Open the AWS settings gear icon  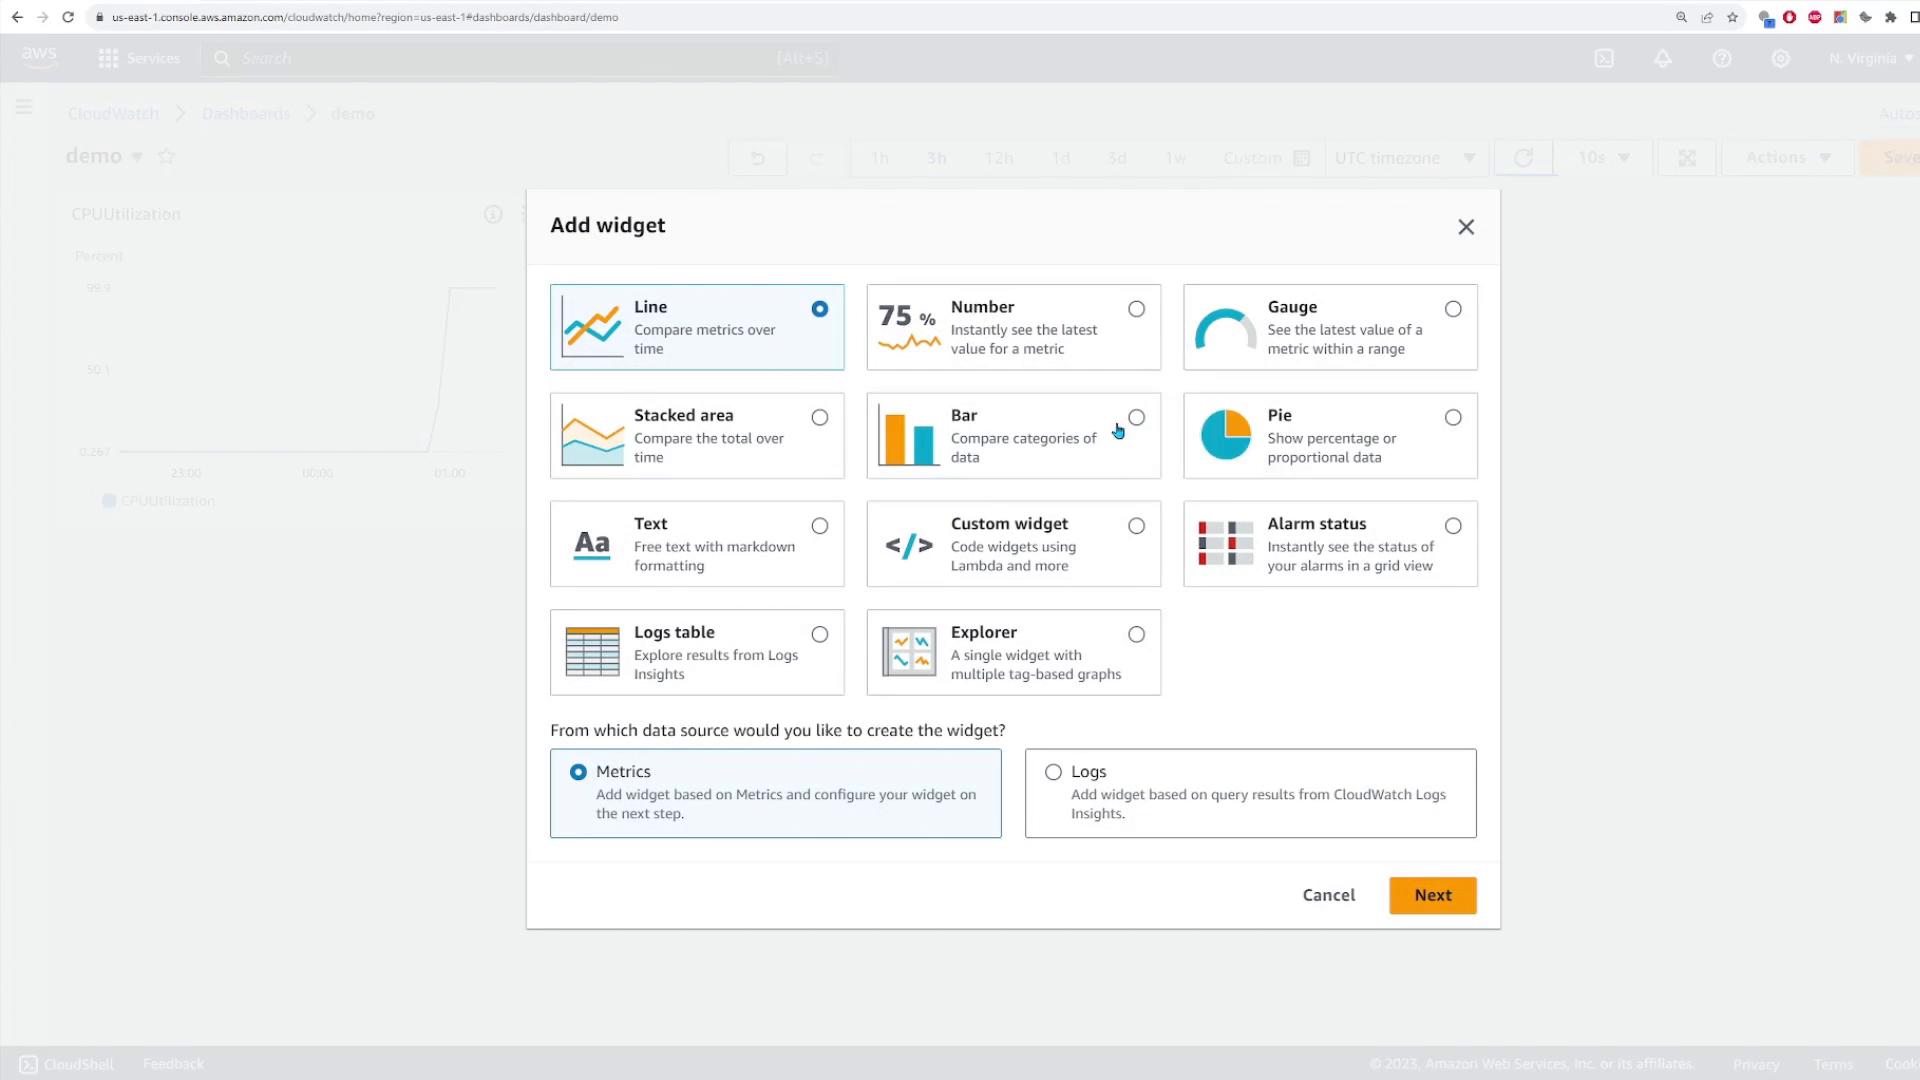pyautogui.click(x=1780, y=58)
